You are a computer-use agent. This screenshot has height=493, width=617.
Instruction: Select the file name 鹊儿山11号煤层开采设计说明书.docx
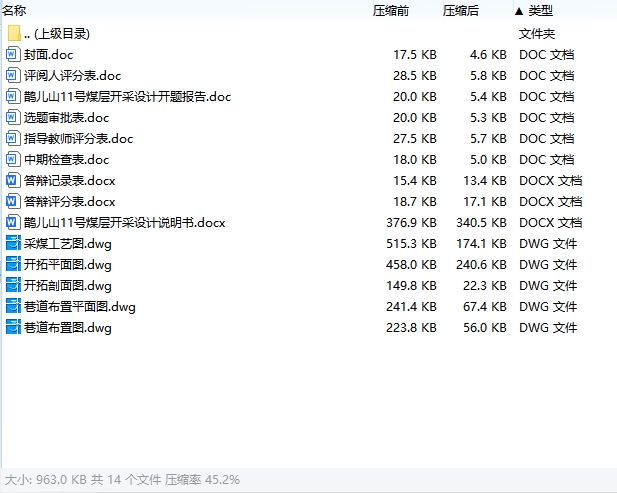pyautogui.click(x=124, y=223)
